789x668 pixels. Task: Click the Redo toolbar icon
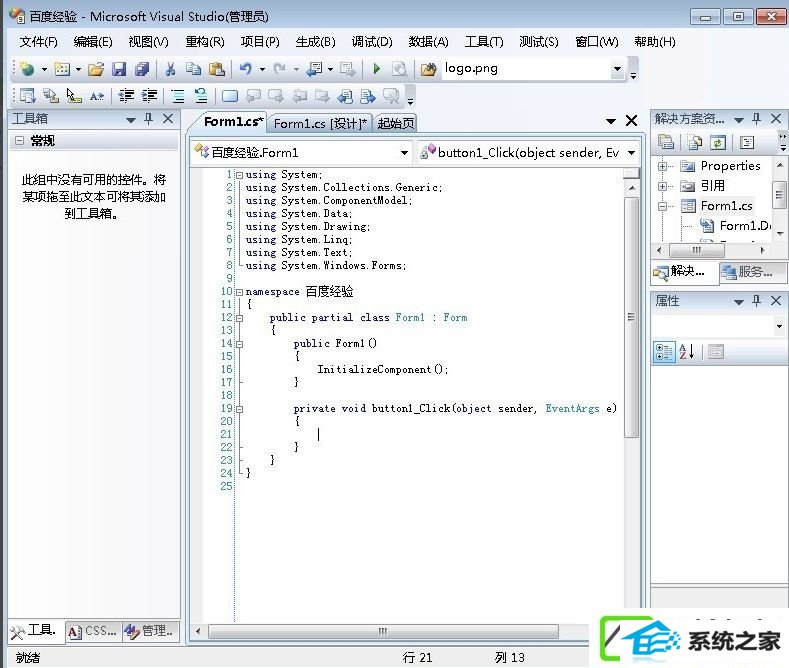[280, 69]
